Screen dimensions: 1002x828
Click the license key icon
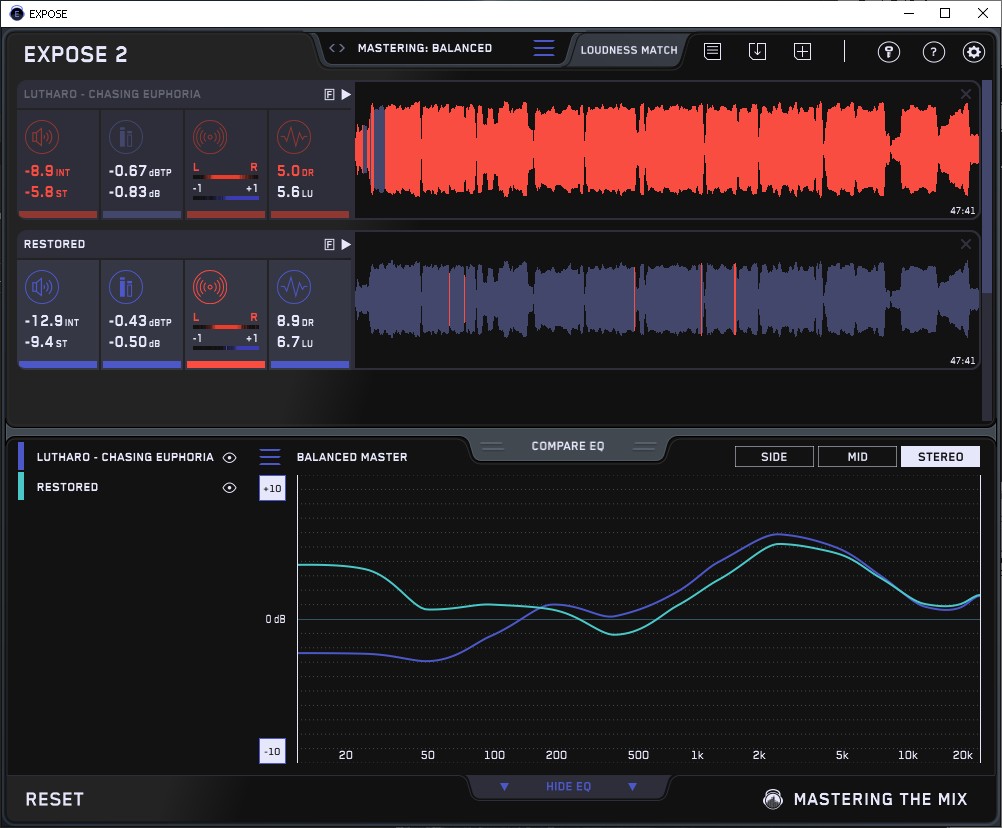[x=889, y=52]
